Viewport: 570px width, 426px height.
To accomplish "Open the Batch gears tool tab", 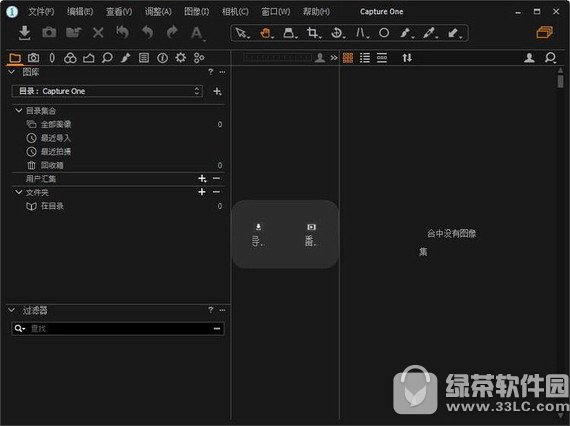I will [x=199, y=57].
